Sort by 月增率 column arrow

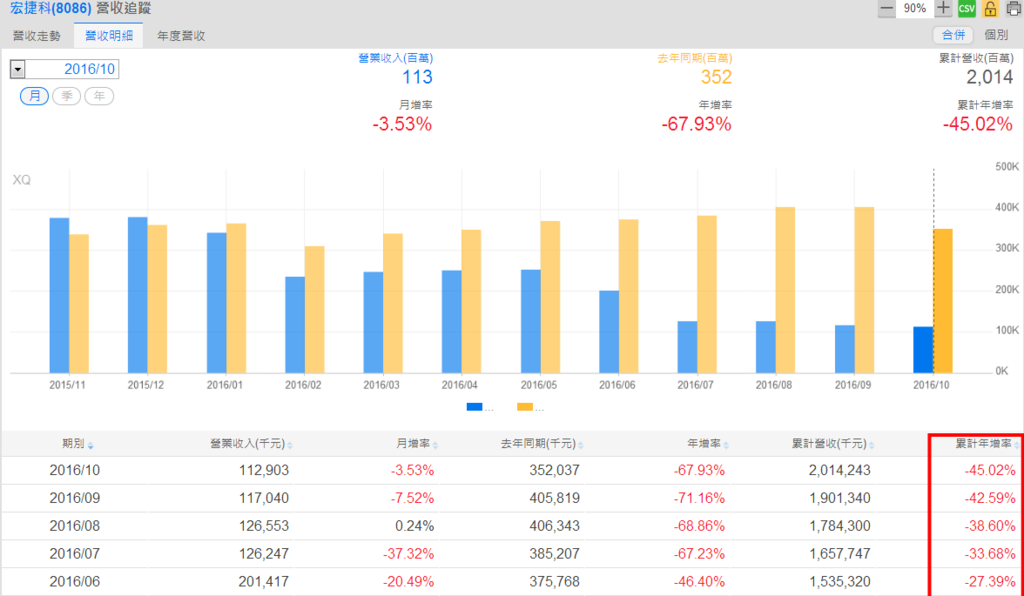tap(435, 445)
